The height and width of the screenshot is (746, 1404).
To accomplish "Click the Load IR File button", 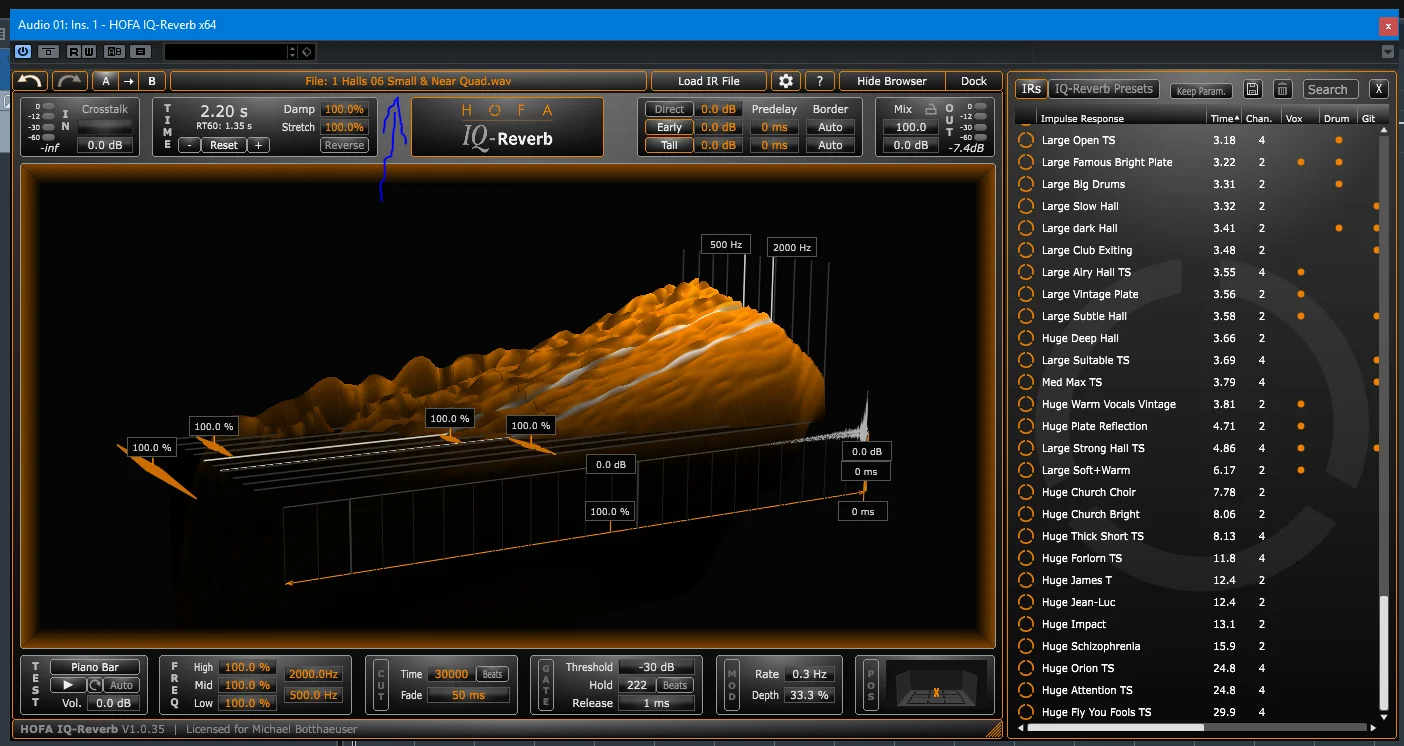I will coord(709,81).
